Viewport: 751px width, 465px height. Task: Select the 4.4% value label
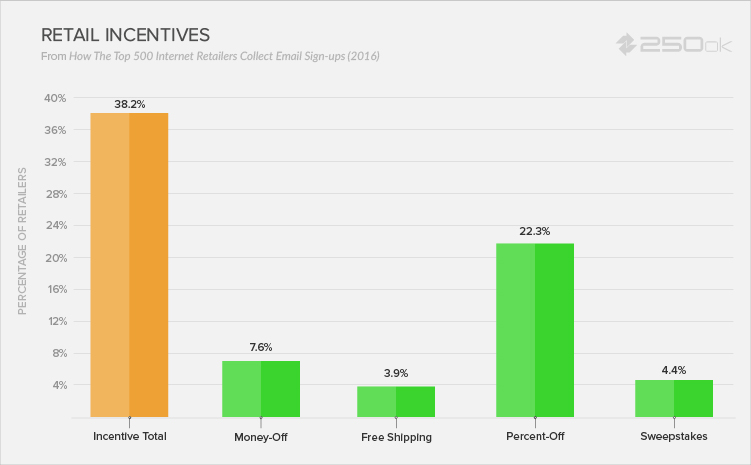674,368
